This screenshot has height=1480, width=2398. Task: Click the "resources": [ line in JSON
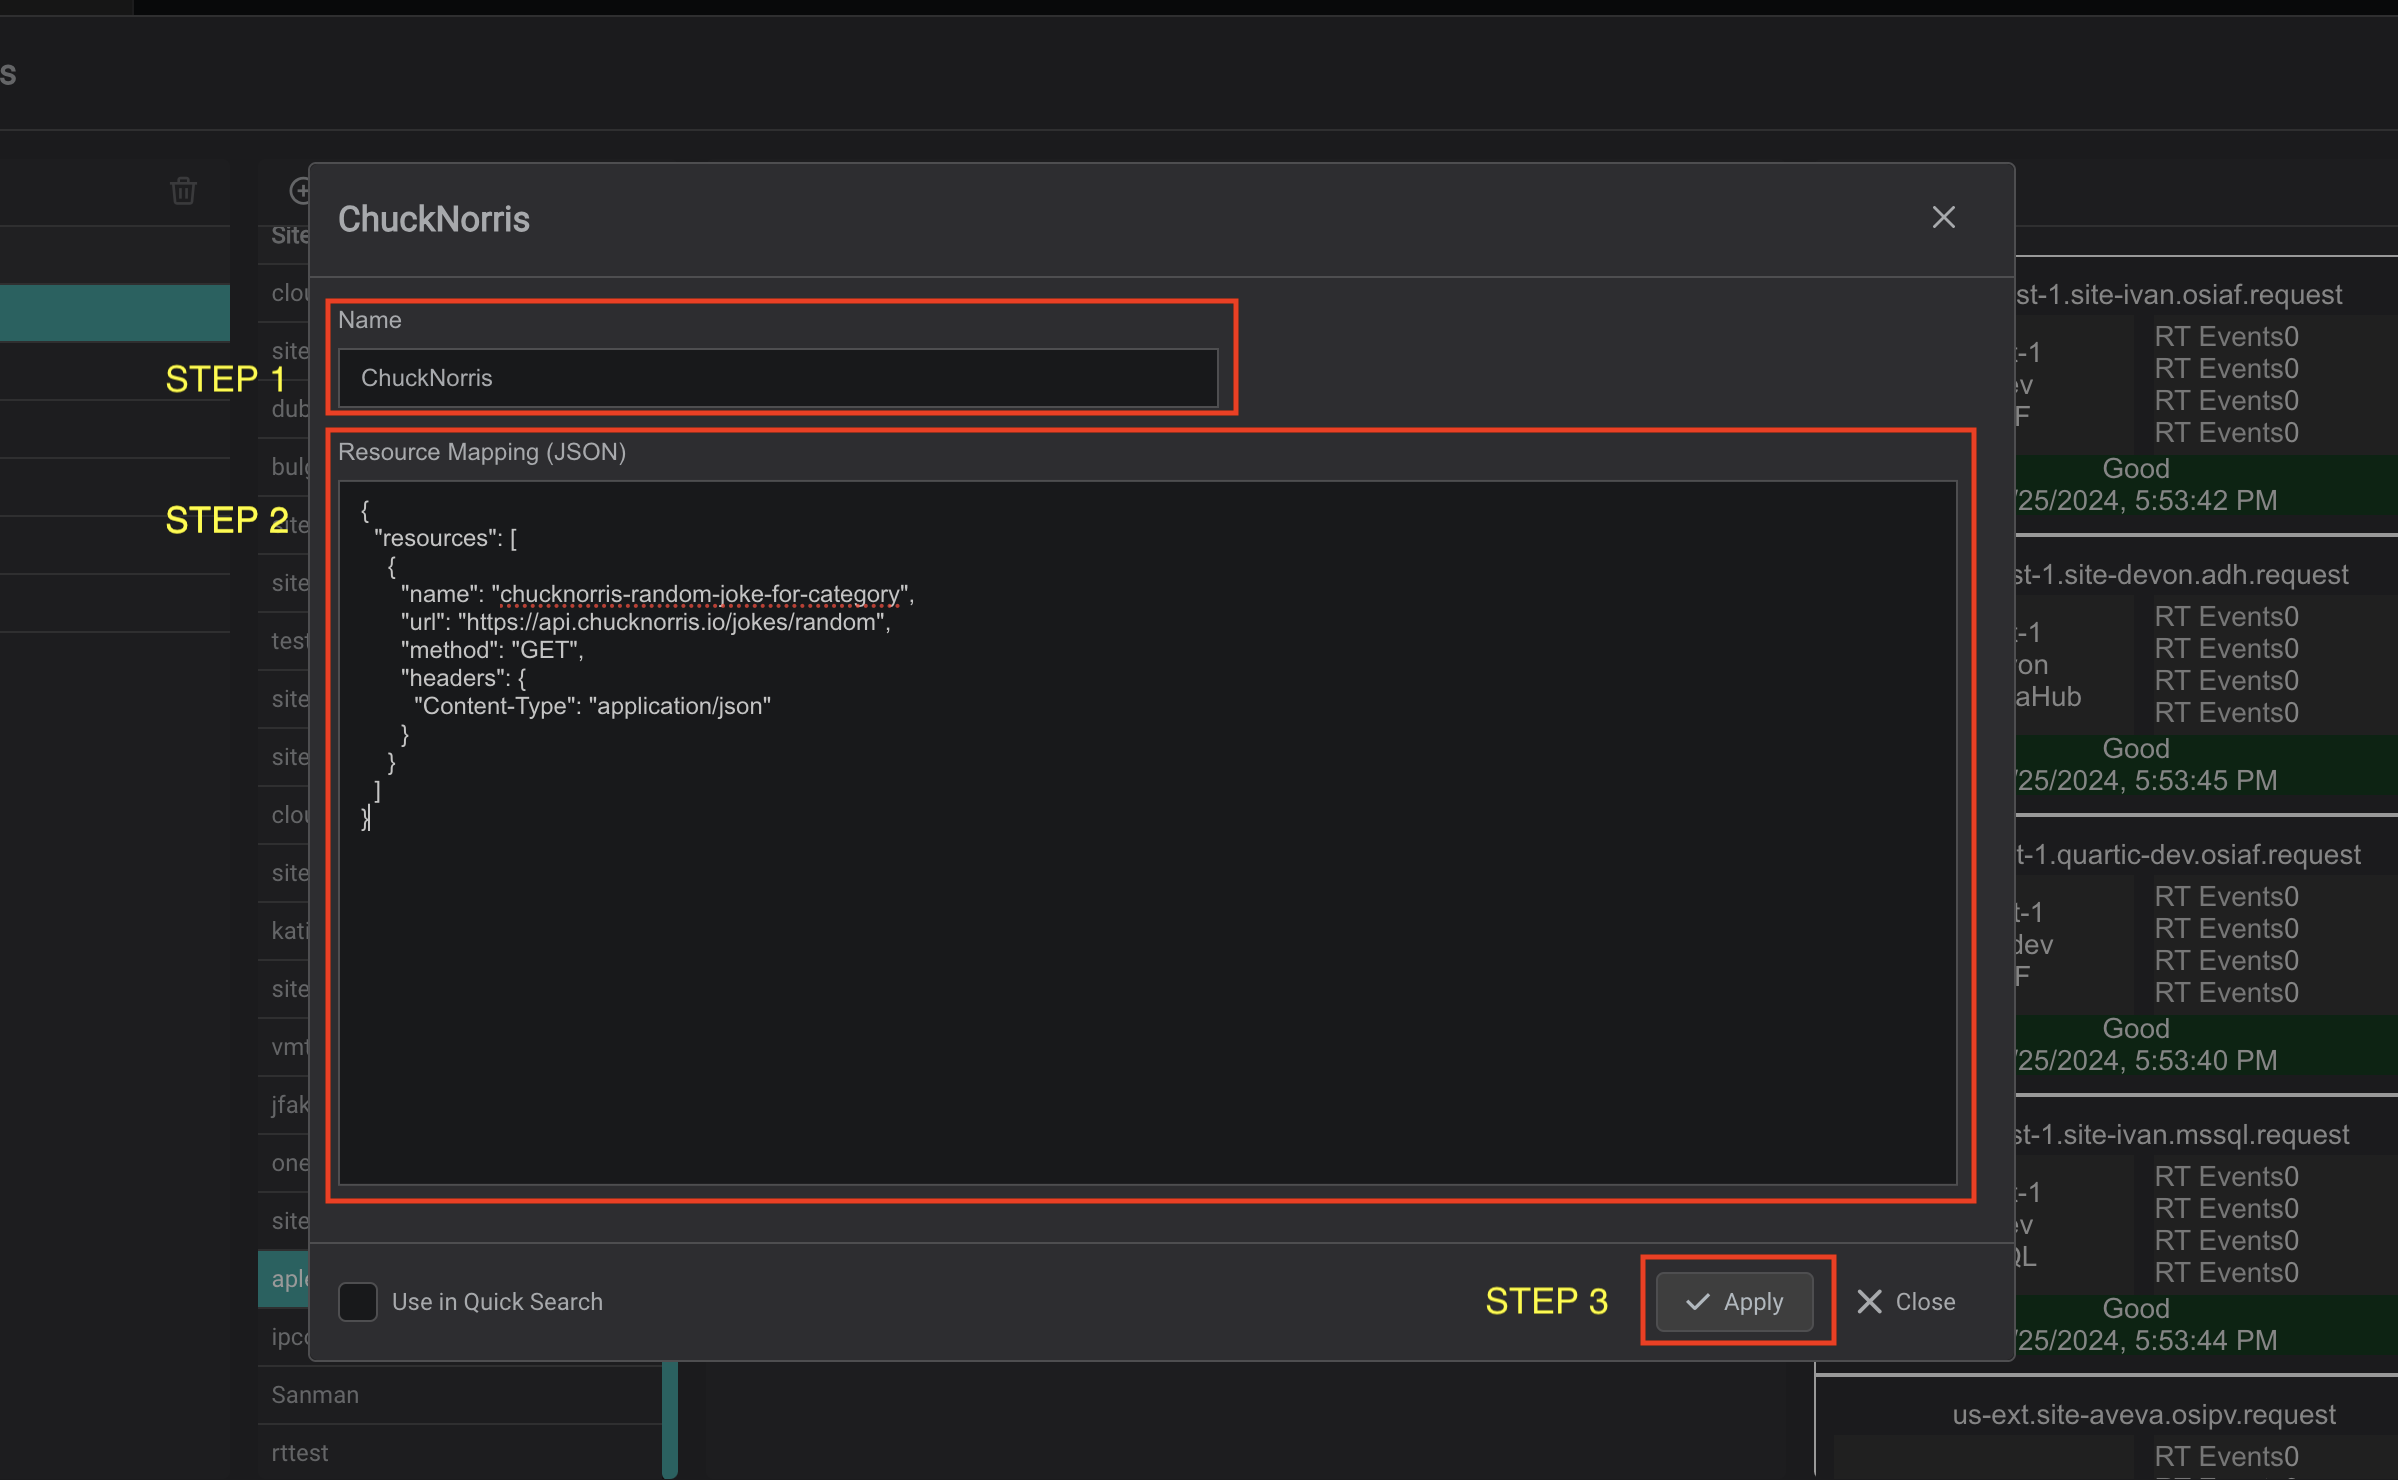pyautogui.click(x=445, y=538)
